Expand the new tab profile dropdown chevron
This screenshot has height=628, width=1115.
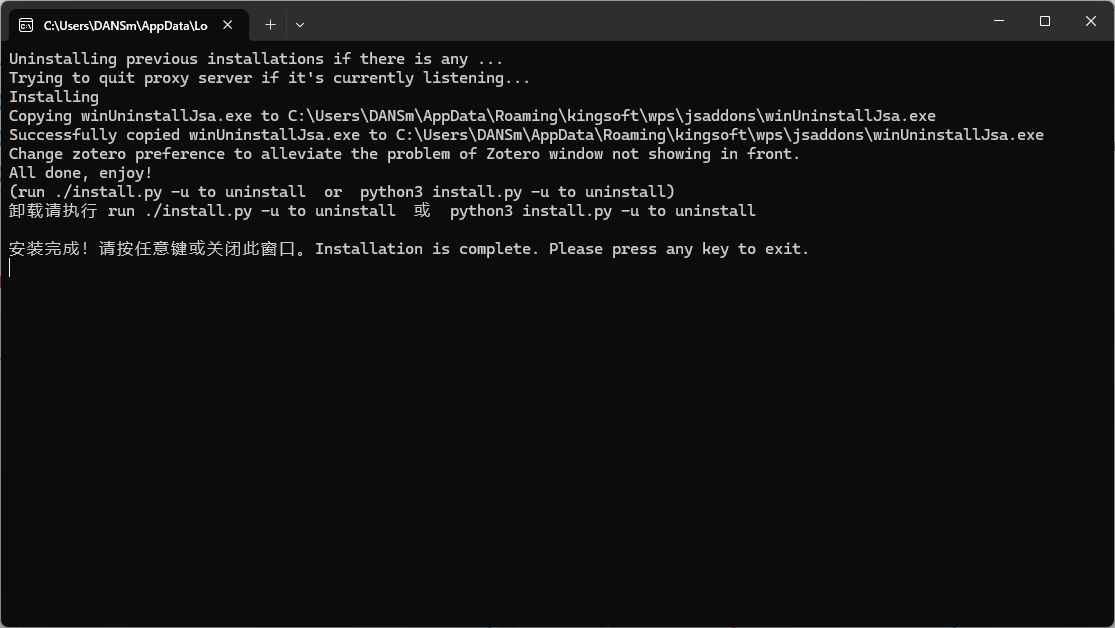point(300,25)
